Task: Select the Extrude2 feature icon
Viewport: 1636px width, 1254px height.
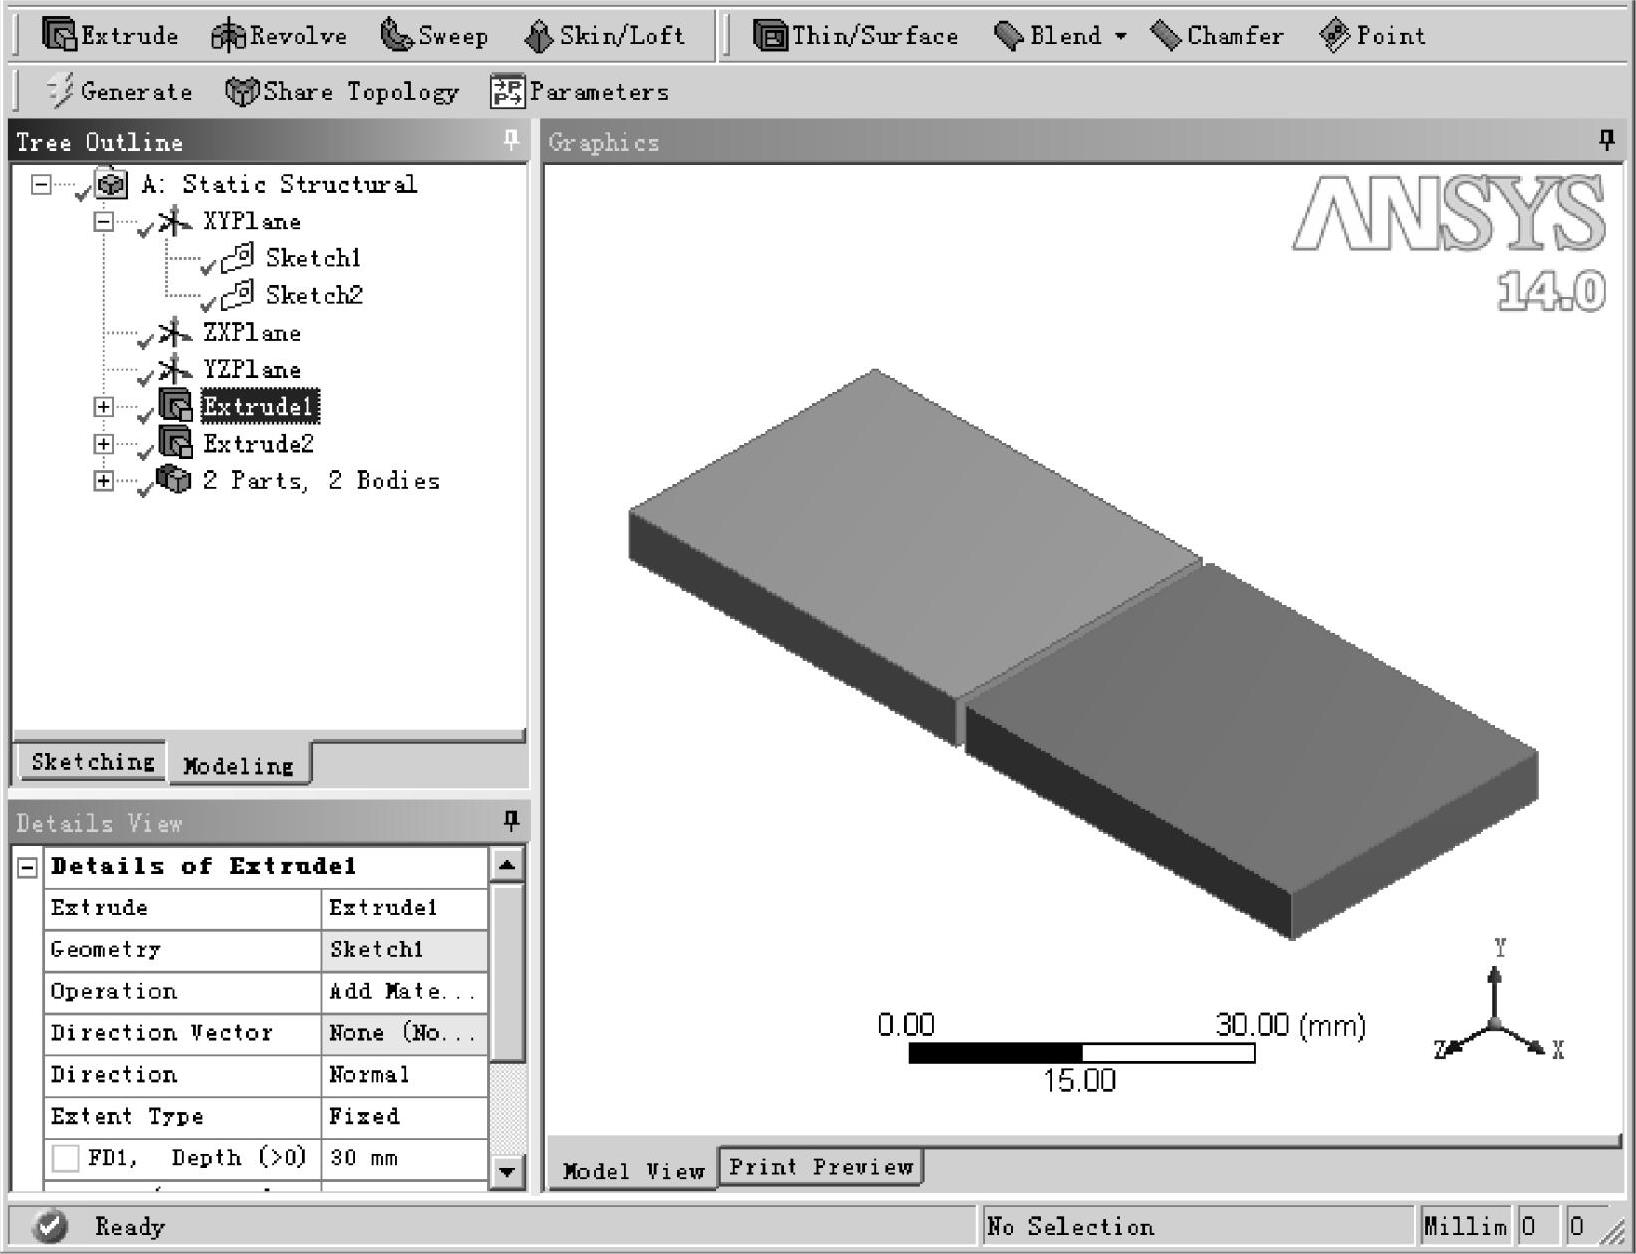Action: click(x=175, y=443)
